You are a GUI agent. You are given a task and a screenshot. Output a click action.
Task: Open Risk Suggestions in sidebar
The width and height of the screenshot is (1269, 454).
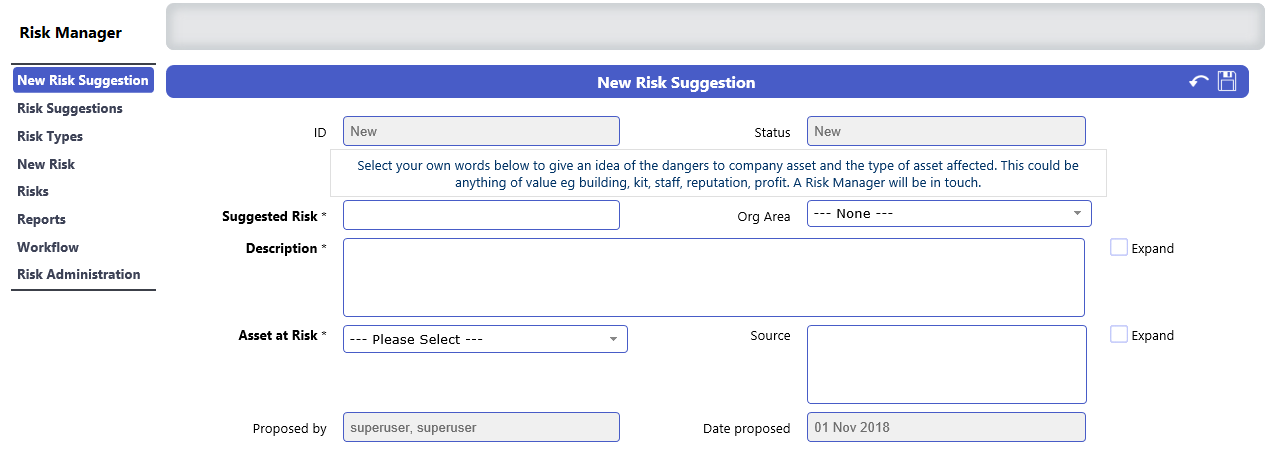70,108
